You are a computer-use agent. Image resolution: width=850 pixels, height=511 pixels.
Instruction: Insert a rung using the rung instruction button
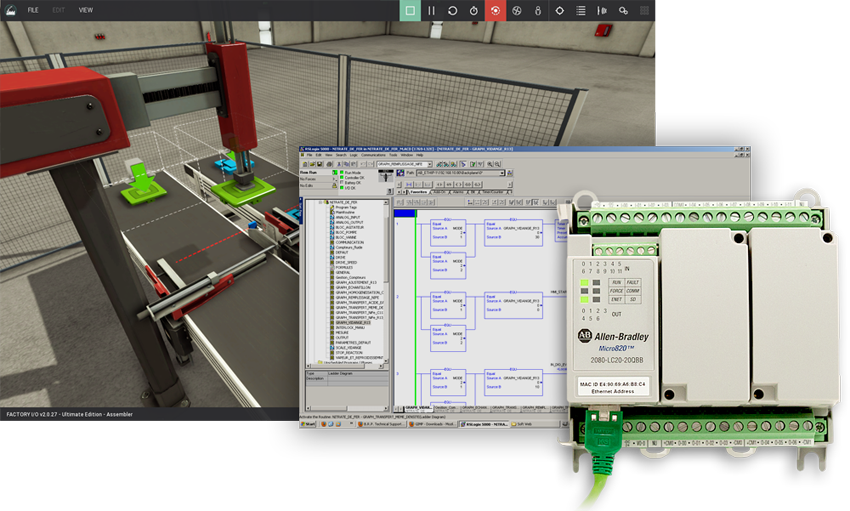(x=408, y=184)
